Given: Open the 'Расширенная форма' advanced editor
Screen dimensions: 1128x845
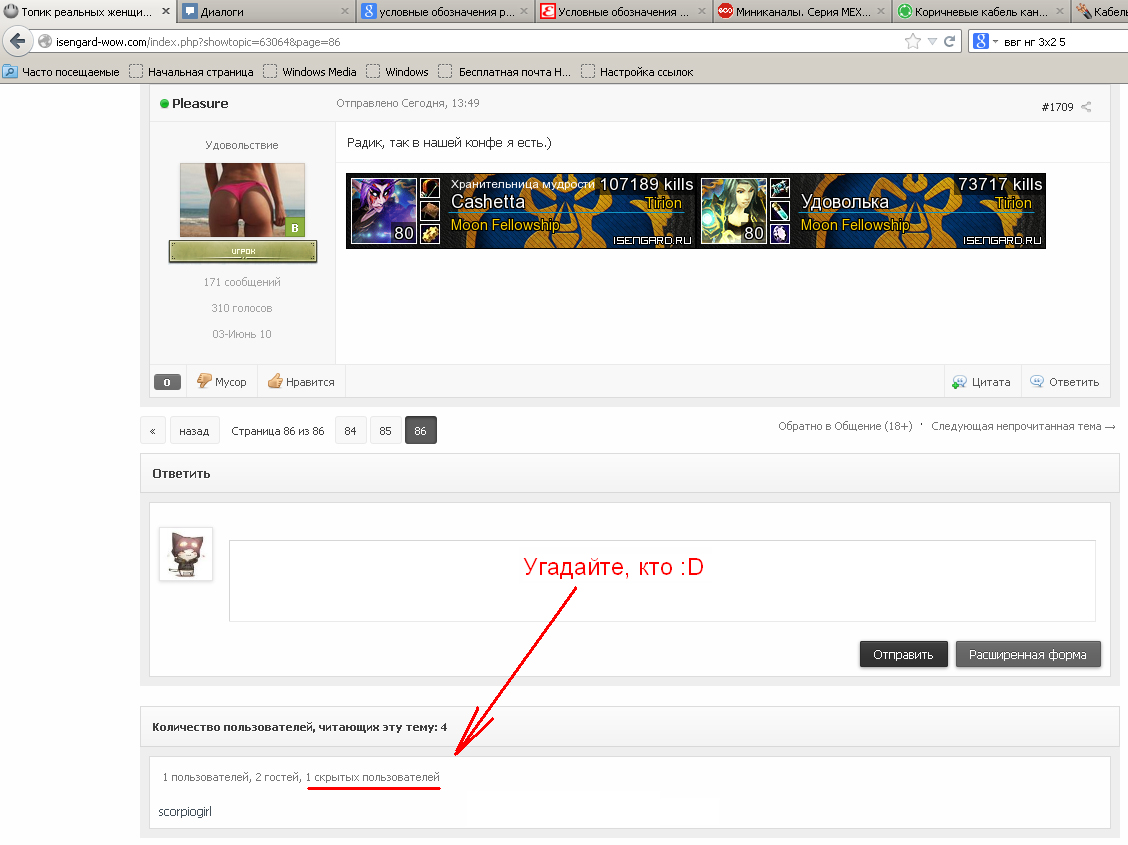Looking at the screenshot, I should pos(1028,654).
